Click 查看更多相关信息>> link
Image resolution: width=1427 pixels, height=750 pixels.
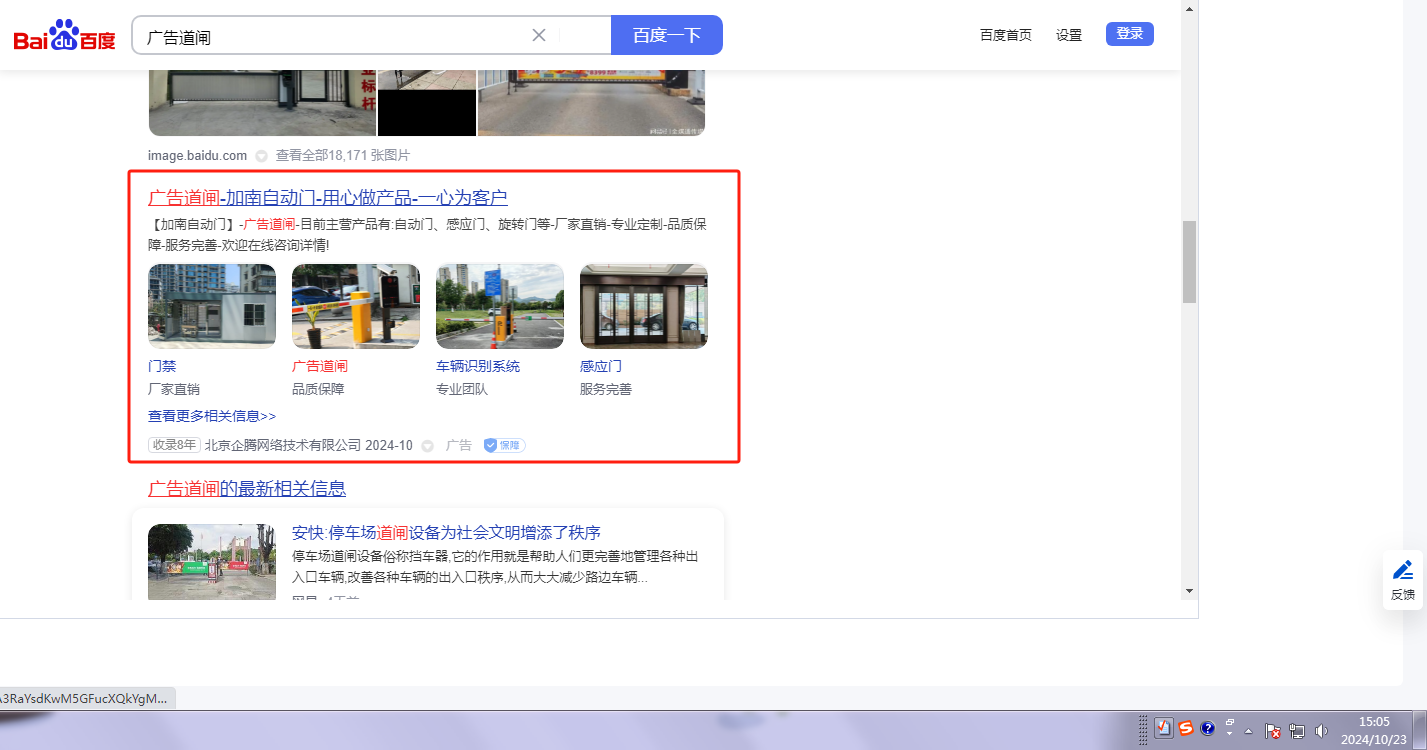coord(212,416)
